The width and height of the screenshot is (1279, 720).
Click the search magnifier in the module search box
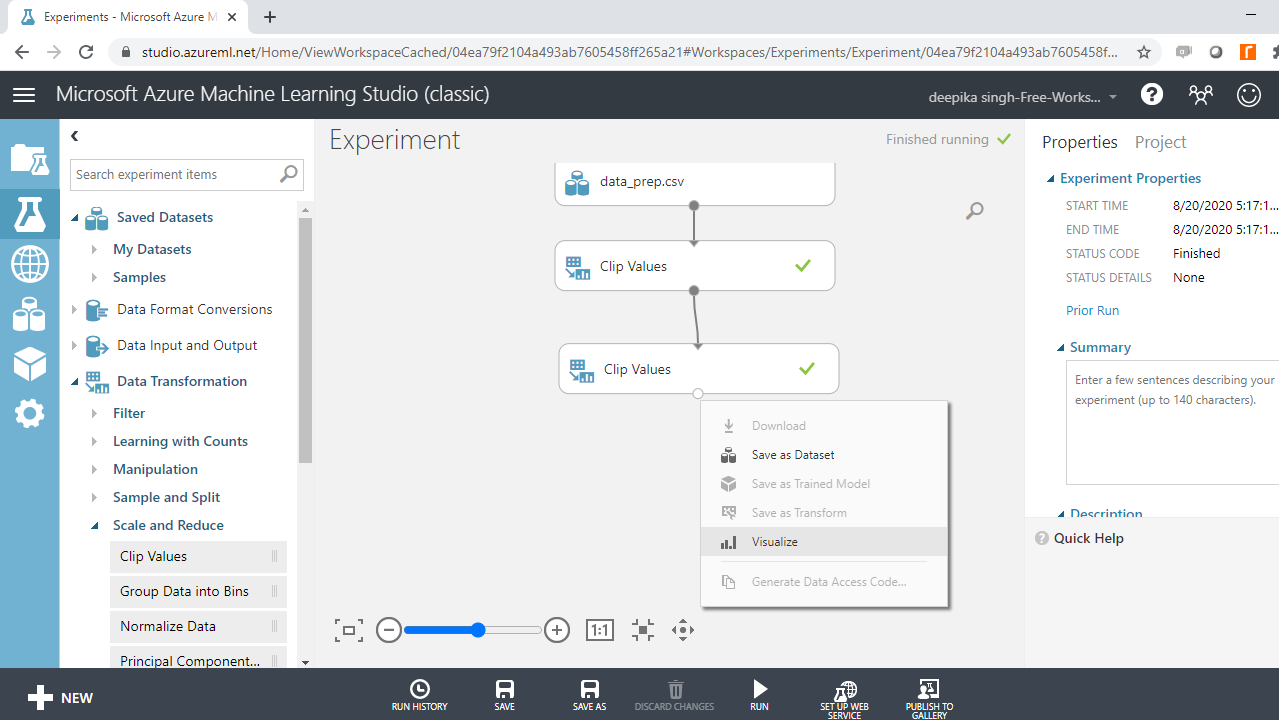point(288,174)
